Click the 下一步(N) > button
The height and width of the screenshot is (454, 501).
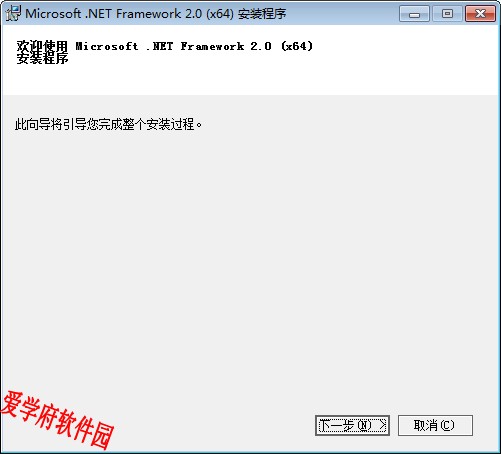pos(352,425)
